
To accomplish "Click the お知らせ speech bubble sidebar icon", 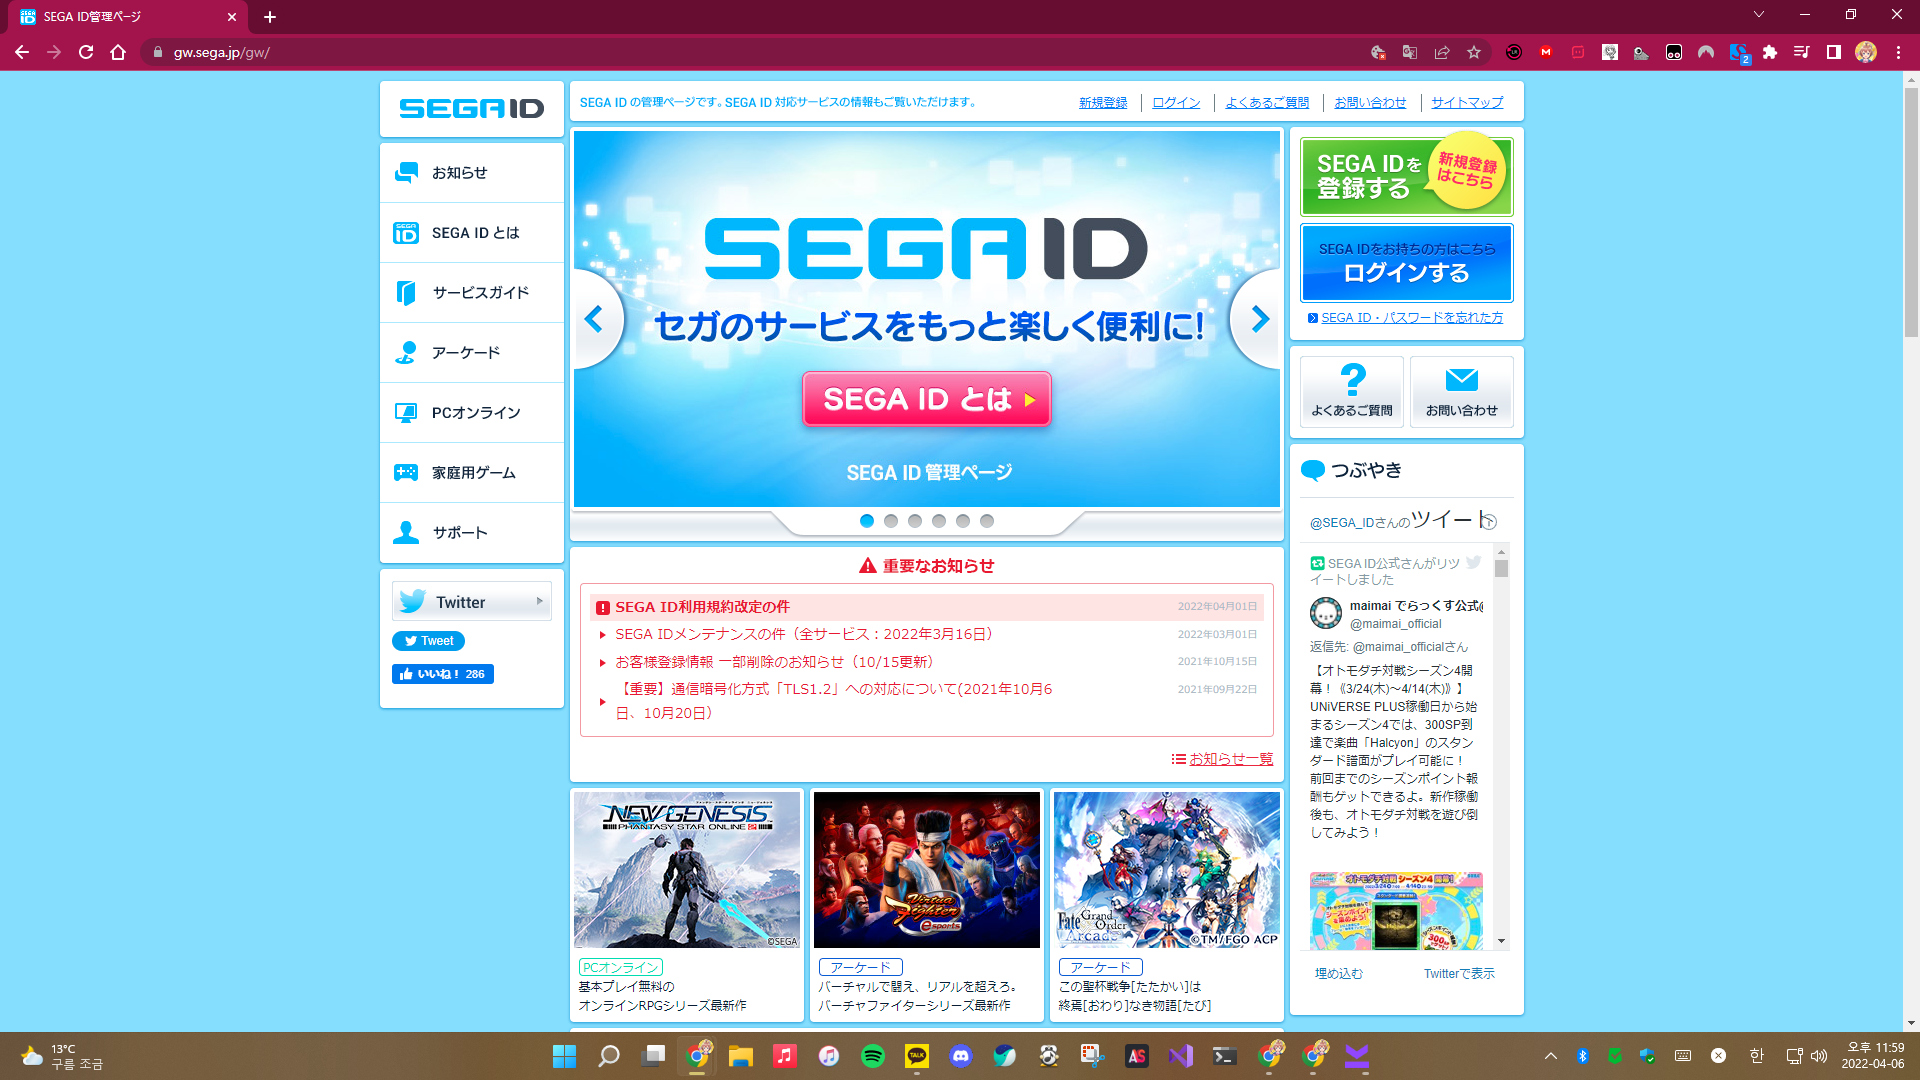I will coord(406,173).
